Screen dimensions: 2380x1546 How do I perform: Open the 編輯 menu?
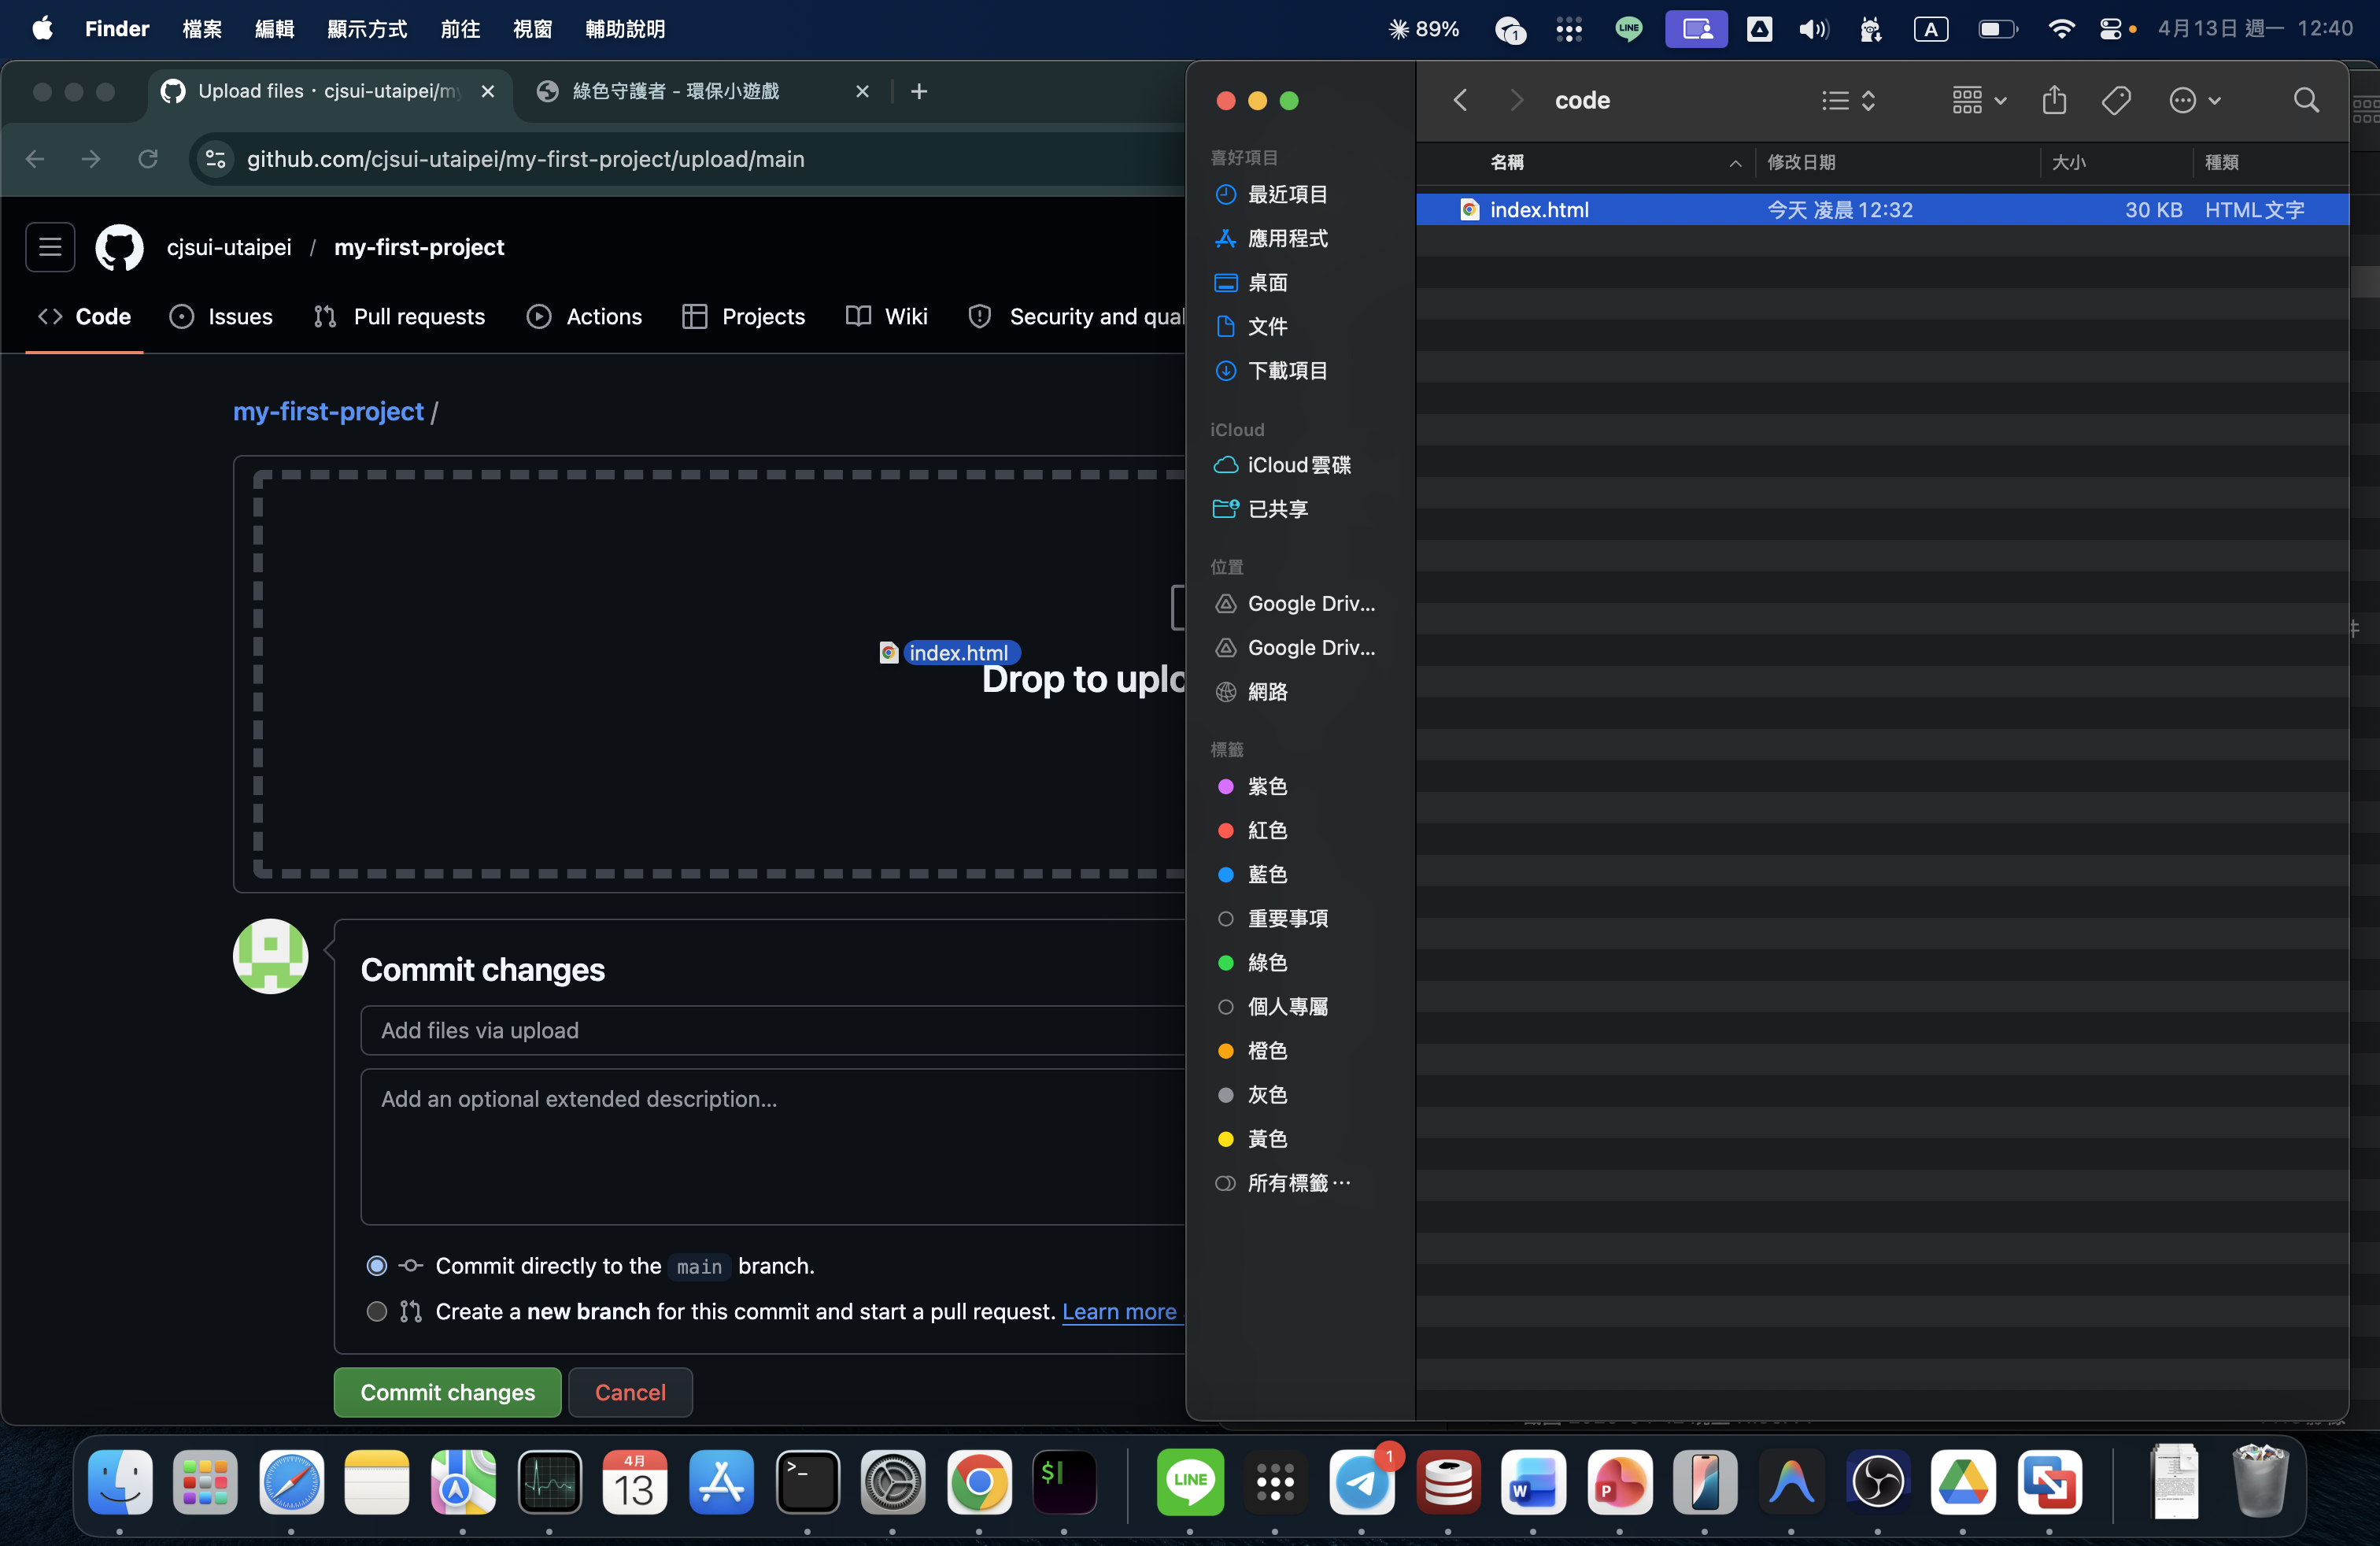[x=274, y=29]
